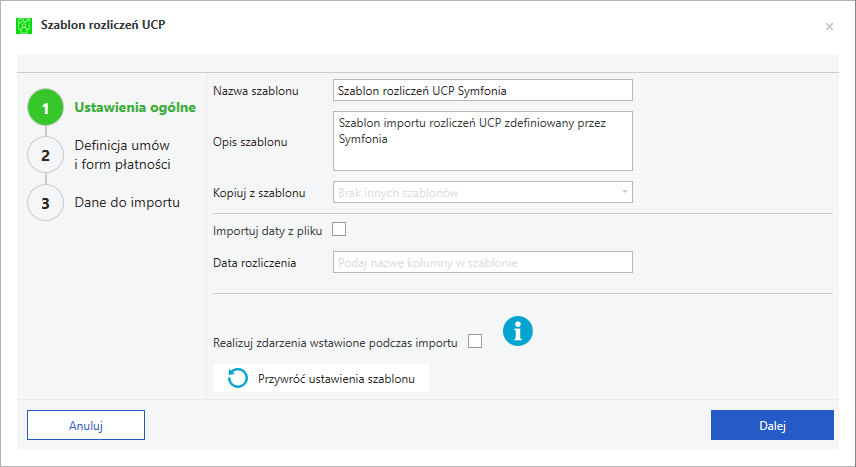Switch to Definicja umów i form płatności
Image resolution: width=856 pixels, height=467 pixels.
pyautogui.click(x=122, y=155)
